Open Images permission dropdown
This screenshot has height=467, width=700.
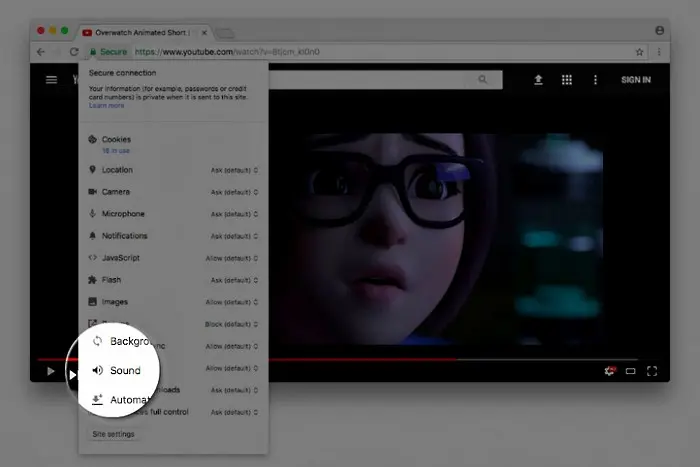tap(232, 302)
